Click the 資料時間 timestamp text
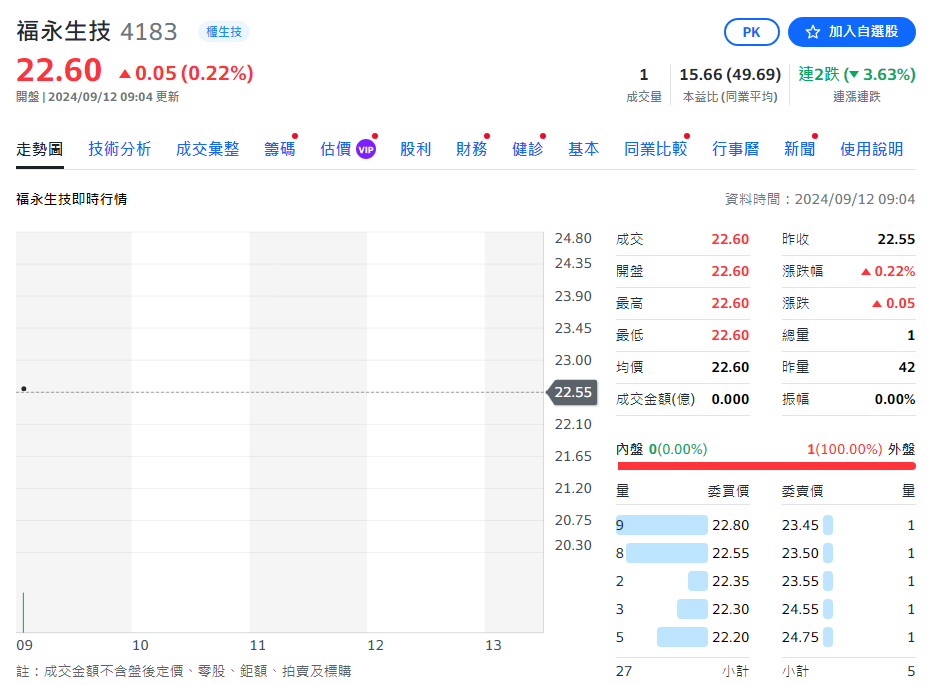This screenshot has height=685, width=939. [820, 199]
